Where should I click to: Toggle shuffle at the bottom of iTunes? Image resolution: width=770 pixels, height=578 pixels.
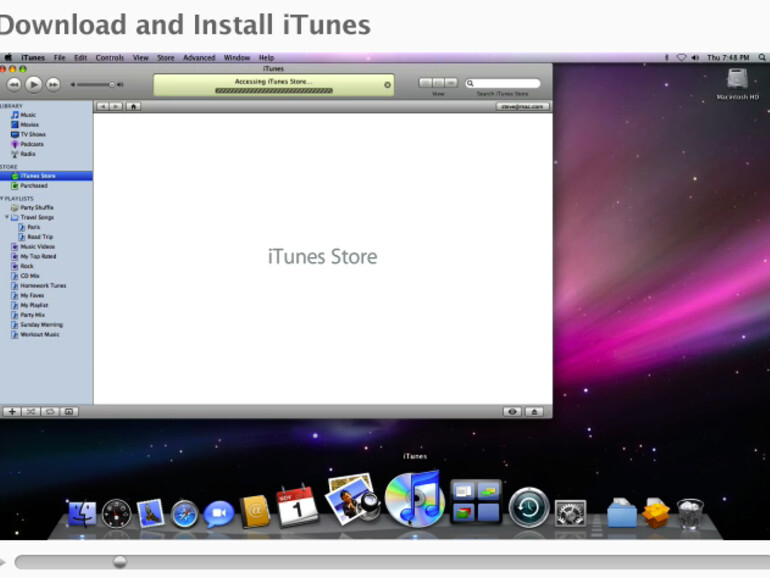pos(30,412)
